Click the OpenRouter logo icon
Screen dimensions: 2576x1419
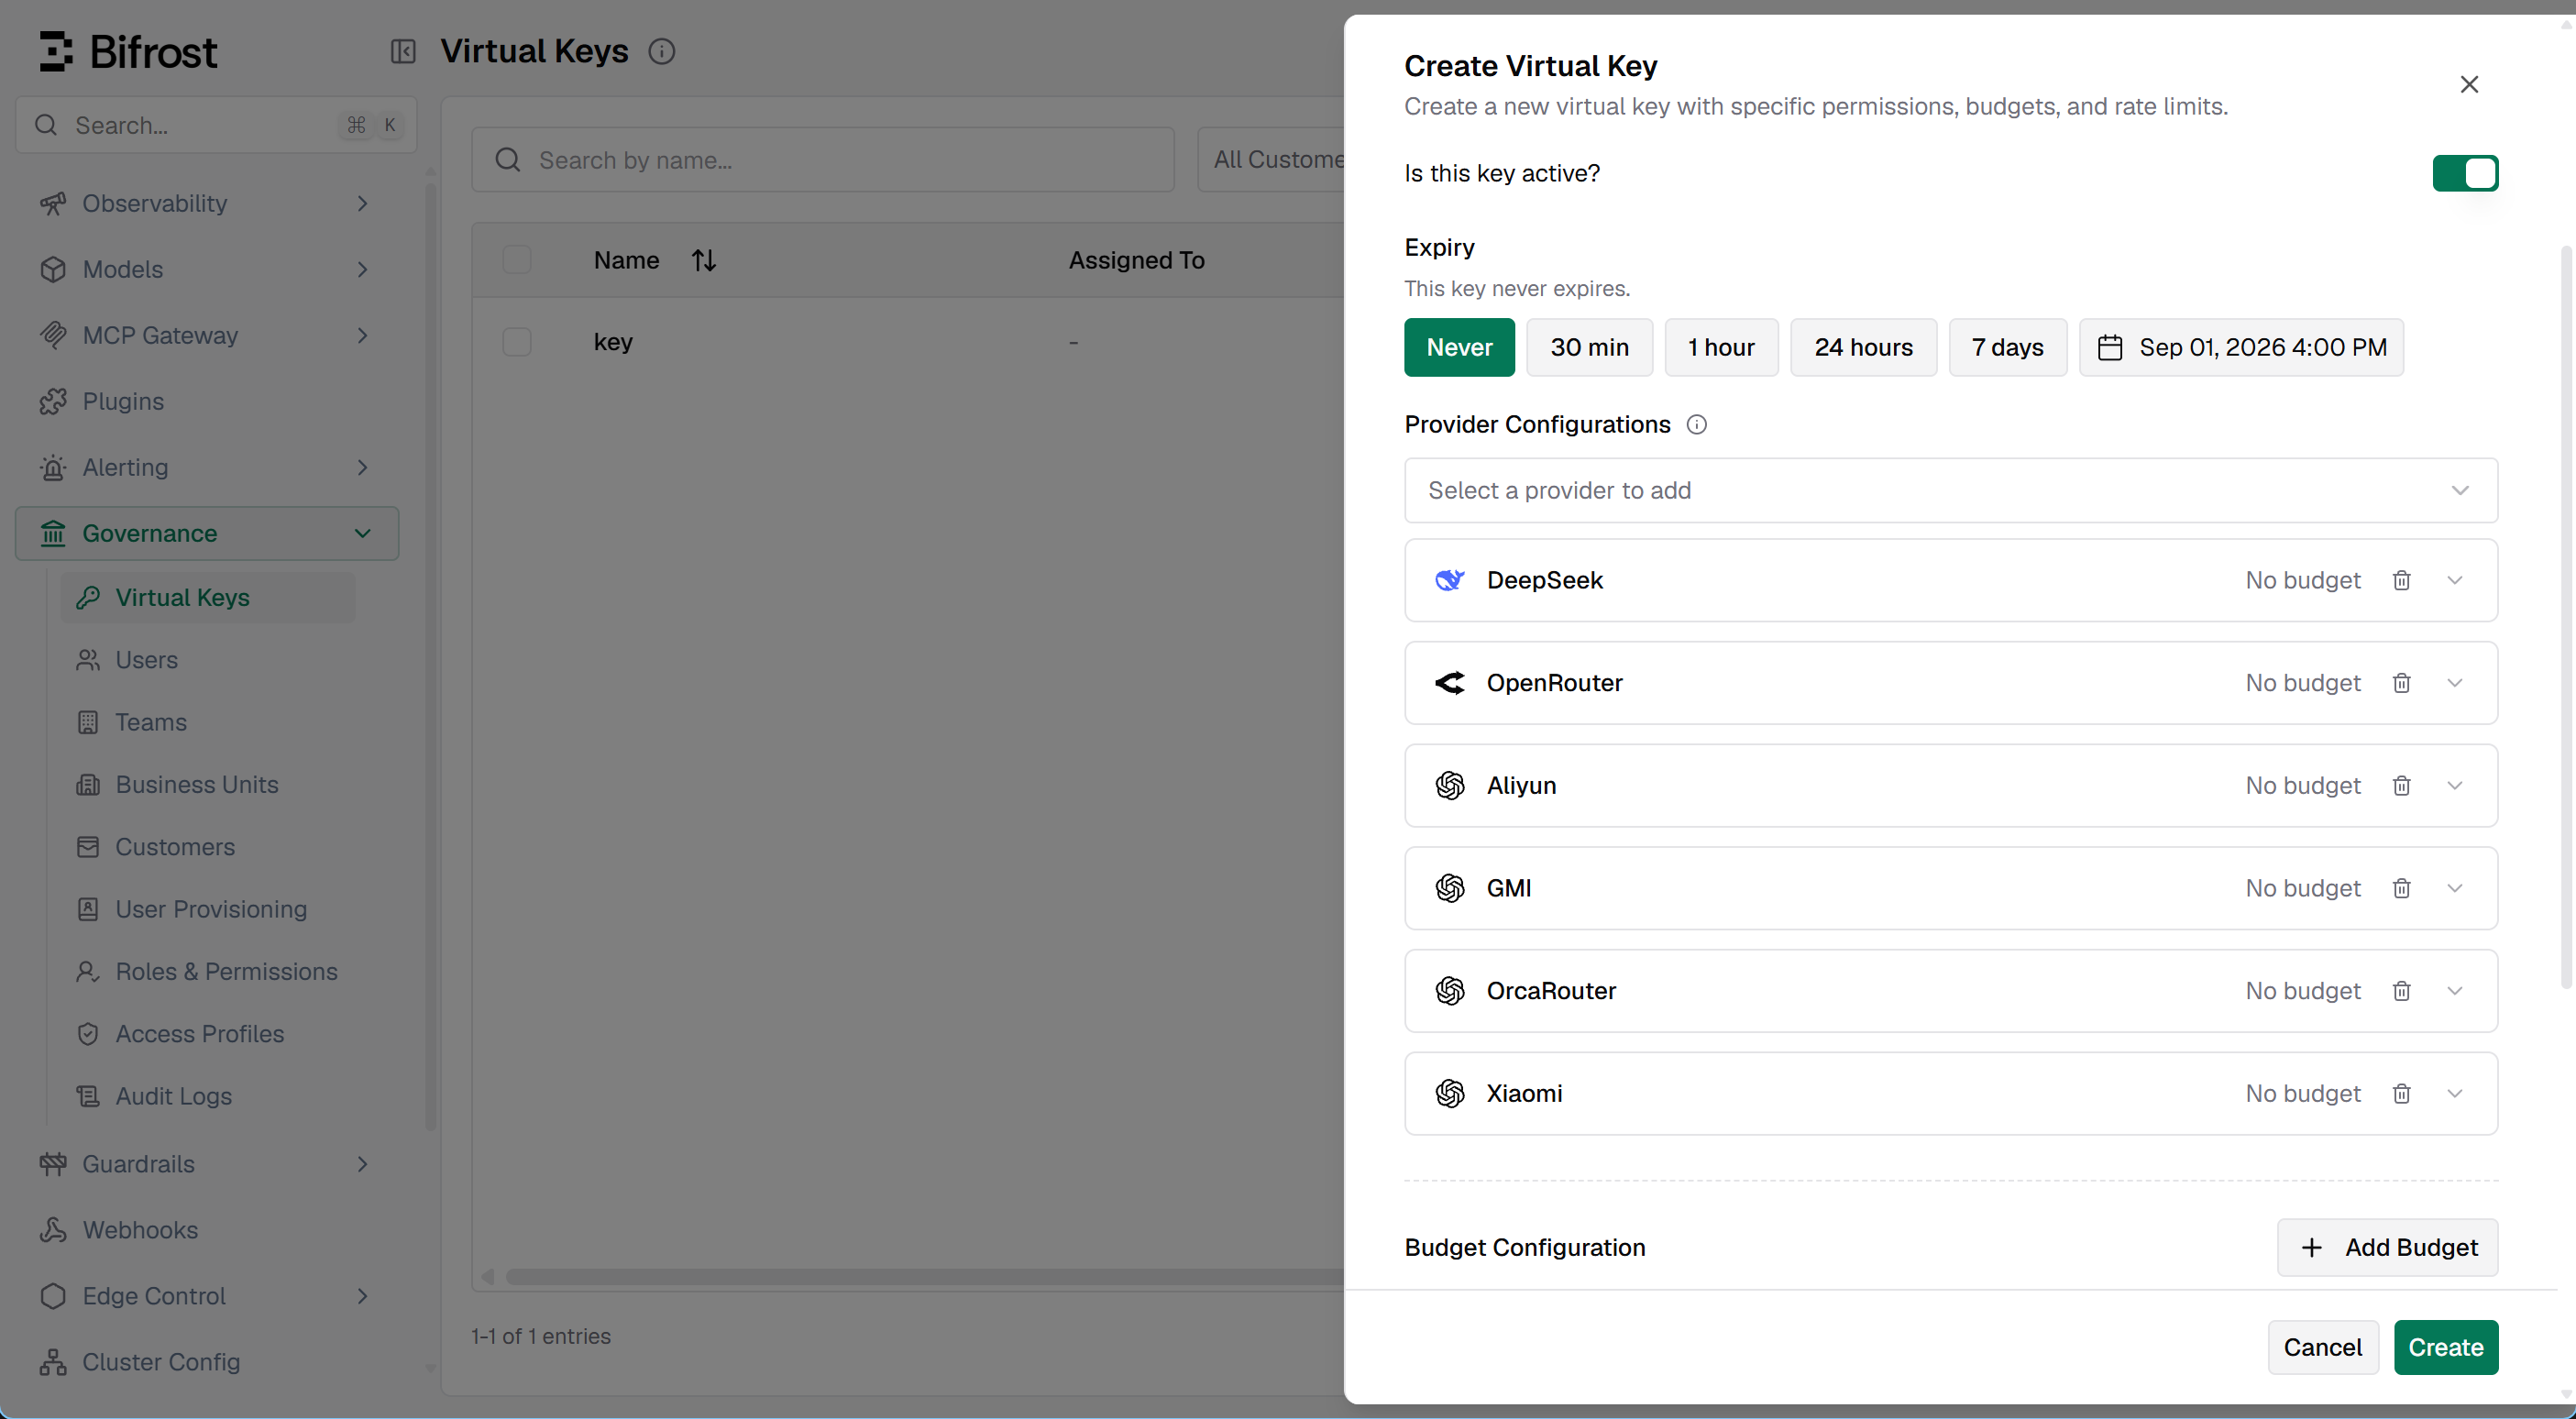1450,683
